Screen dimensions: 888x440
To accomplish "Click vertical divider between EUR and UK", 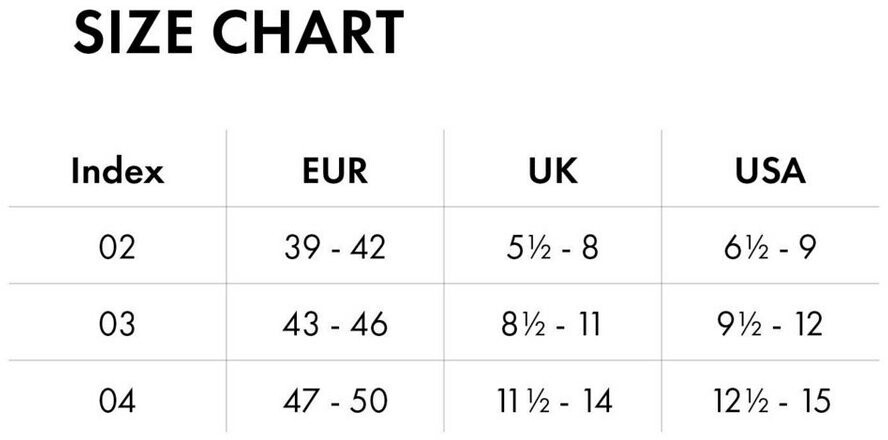I will pos(444,285).
